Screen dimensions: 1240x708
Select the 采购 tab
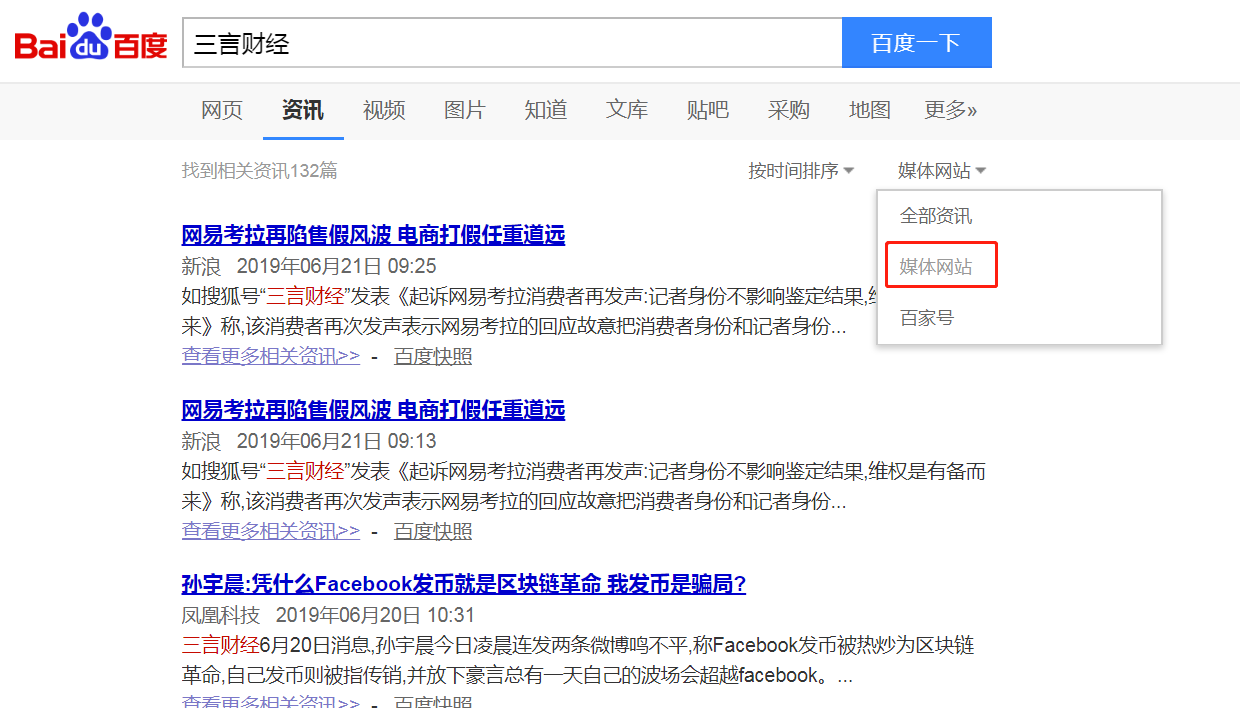tap(789, 110)
